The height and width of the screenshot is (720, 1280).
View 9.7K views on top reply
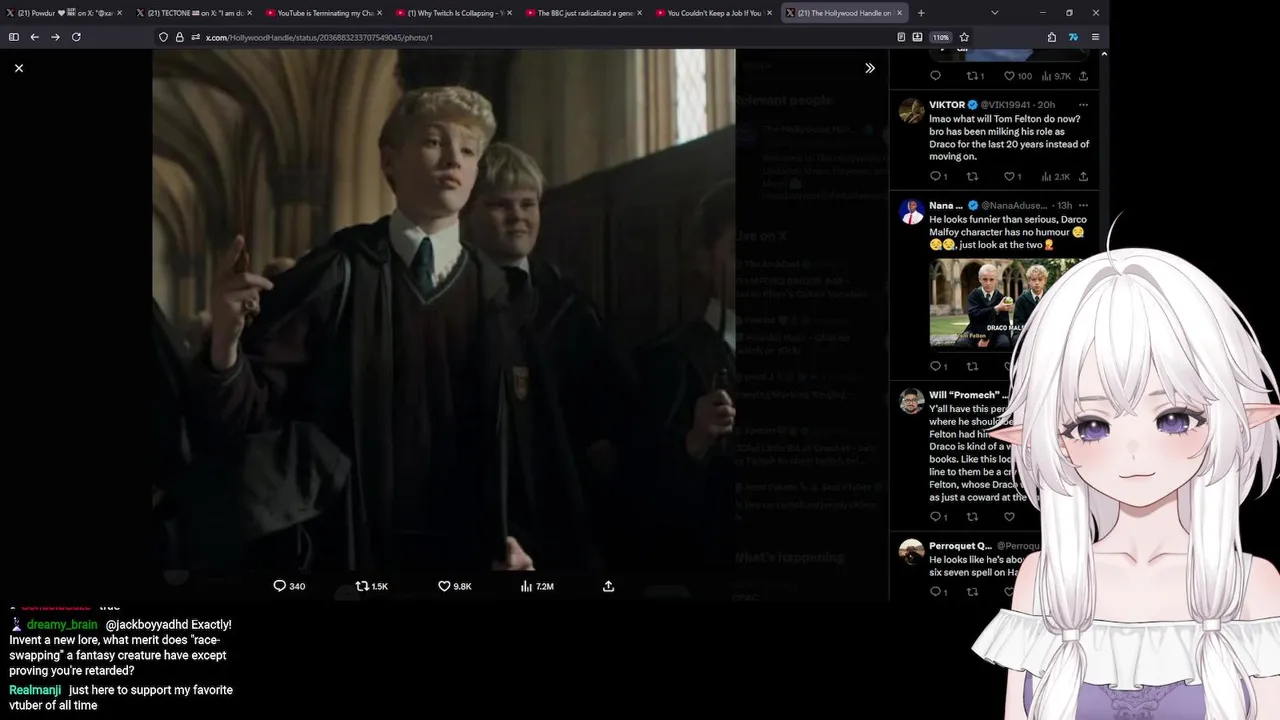(1056, 76)
